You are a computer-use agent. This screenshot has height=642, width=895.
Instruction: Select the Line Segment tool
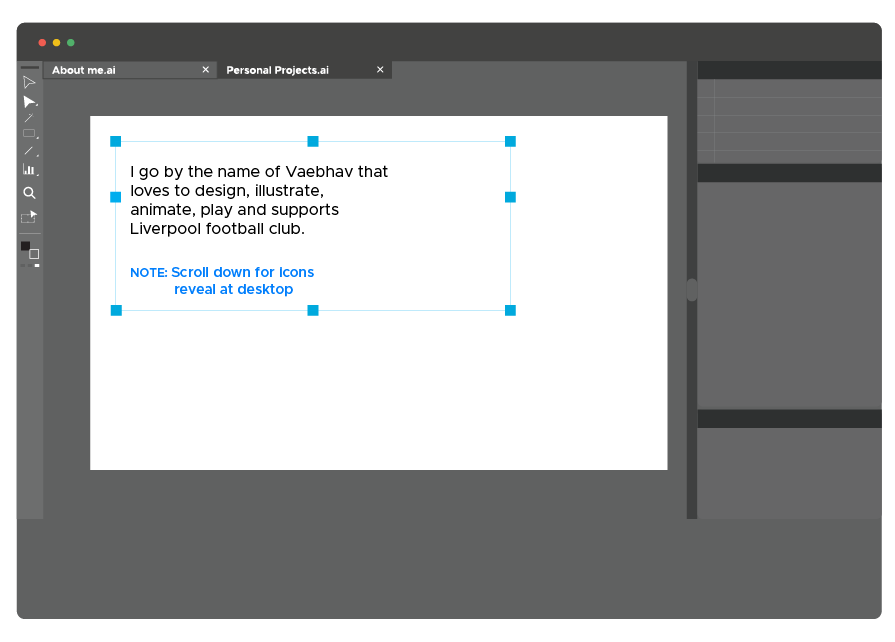pyautogui.click(x=29, y=151)
